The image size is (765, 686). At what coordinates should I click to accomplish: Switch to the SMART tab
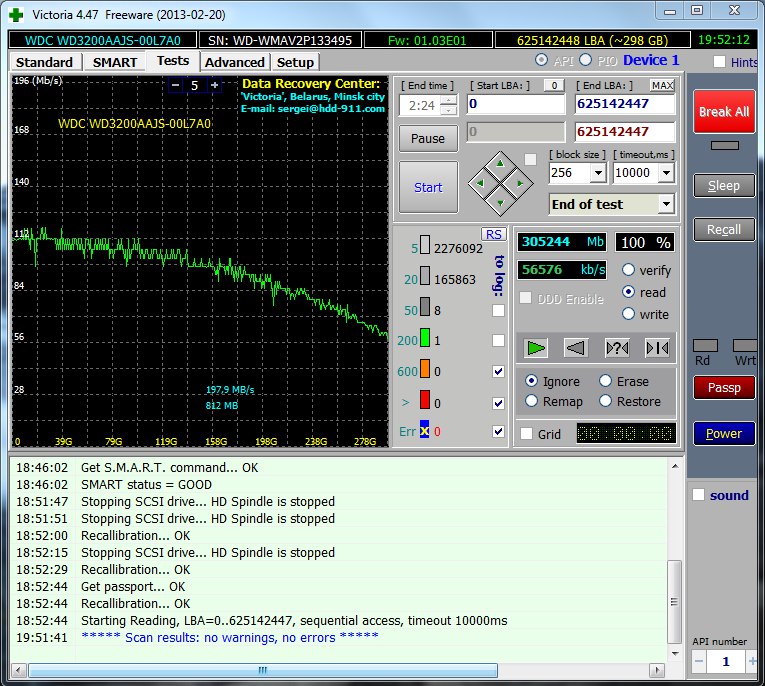click(115, 62)
